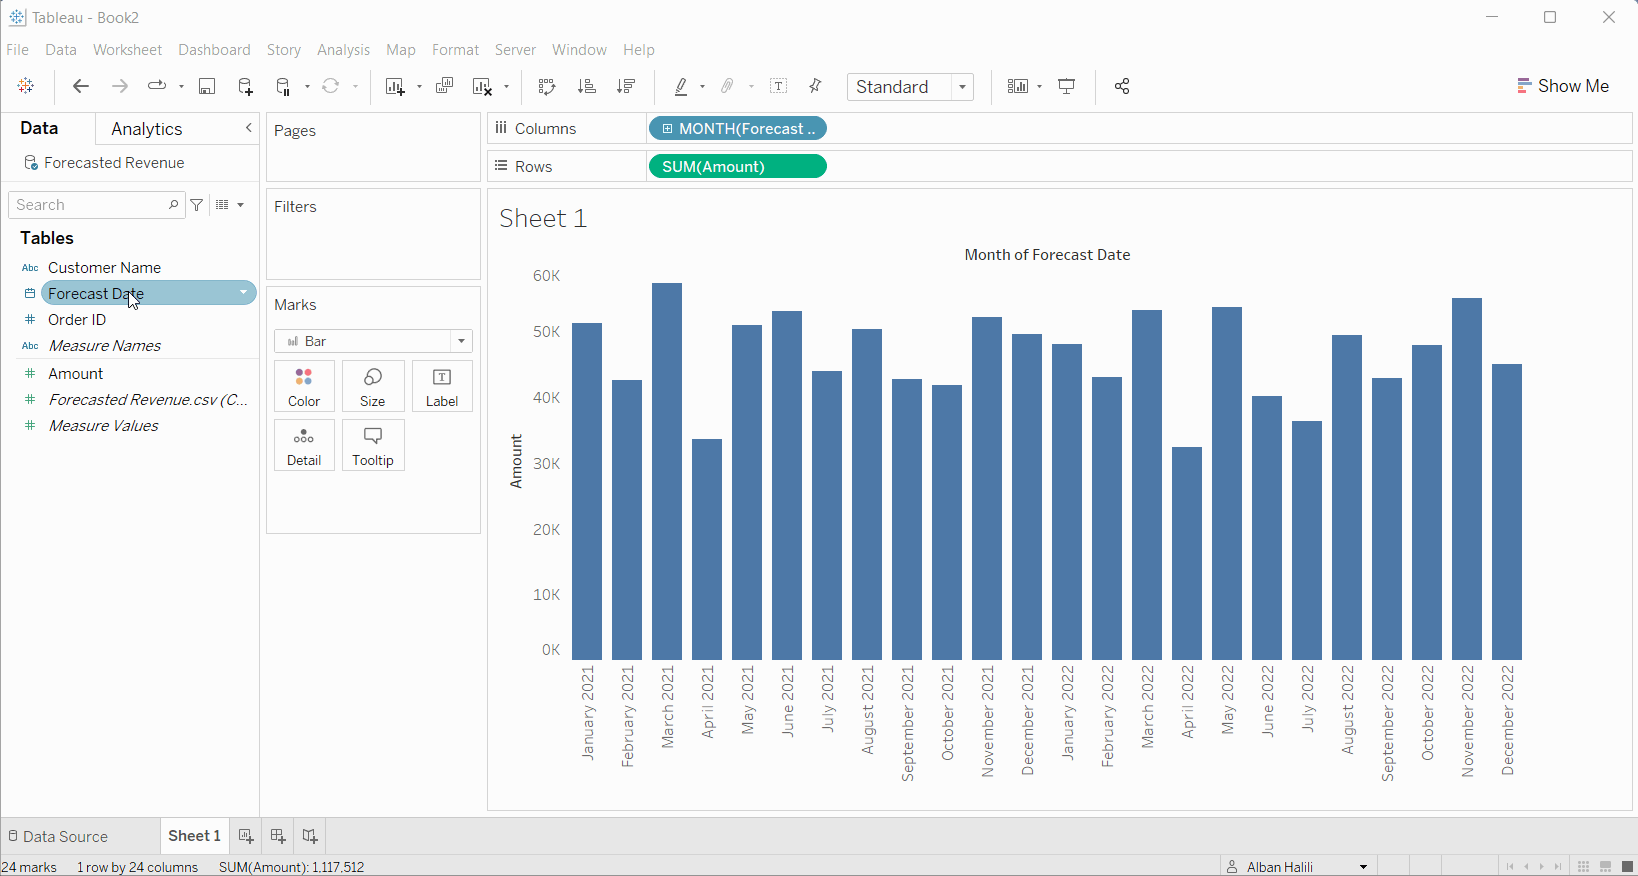This screenshot has height=876, width=1638.
Task: Click the Label button in Marks card
Action: (442, 387)
